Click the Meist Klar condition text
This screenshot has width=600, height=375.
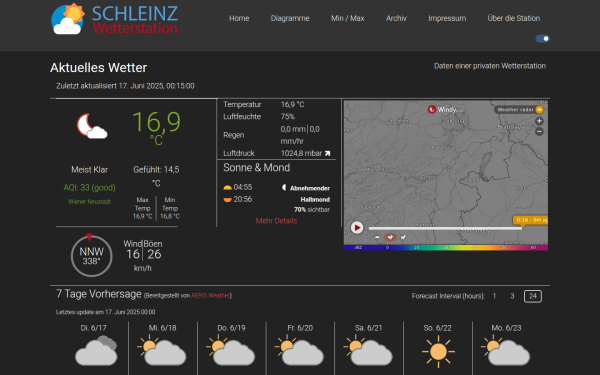[90, 170]
